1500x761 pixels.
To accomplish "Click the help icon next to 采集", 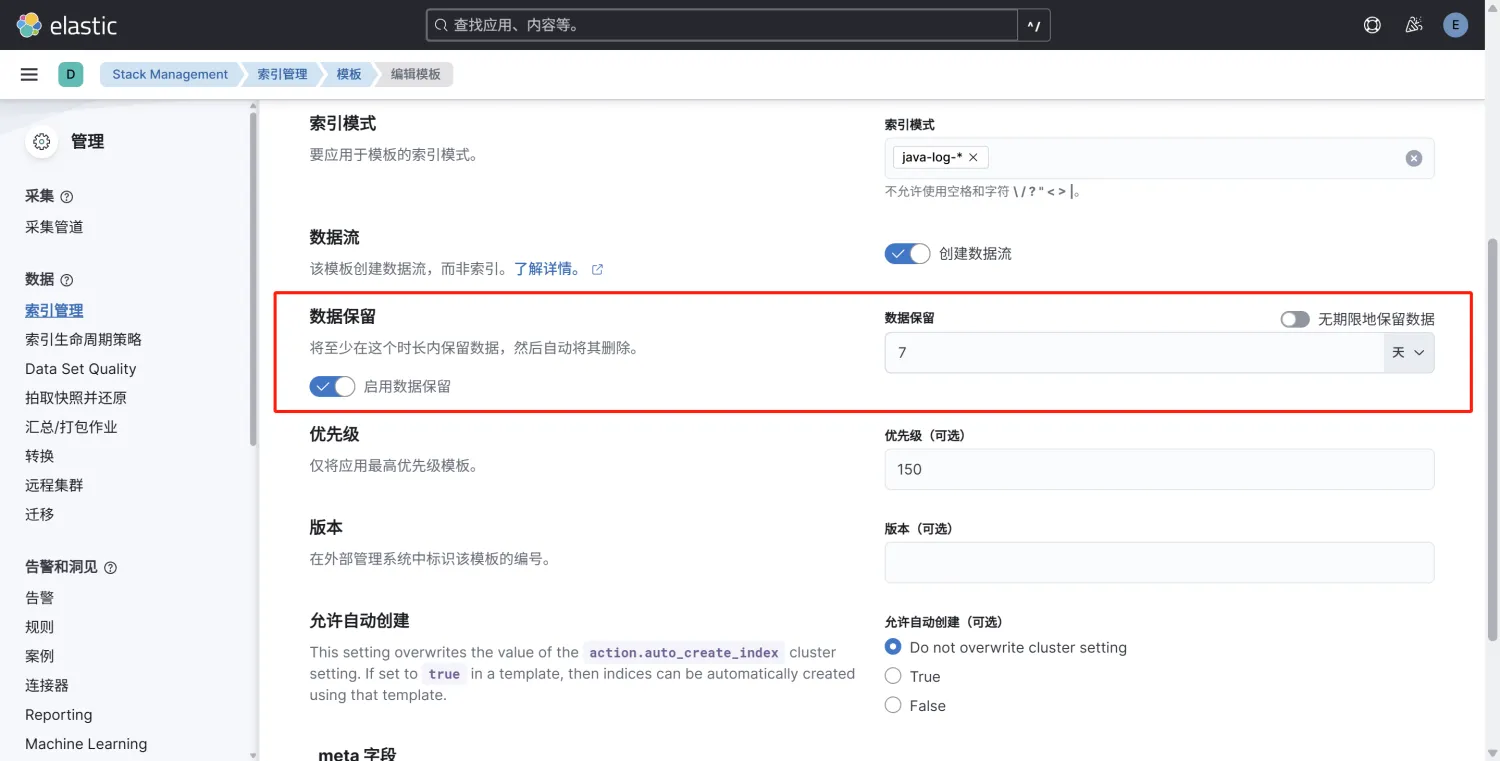I will tap(67, 197).
